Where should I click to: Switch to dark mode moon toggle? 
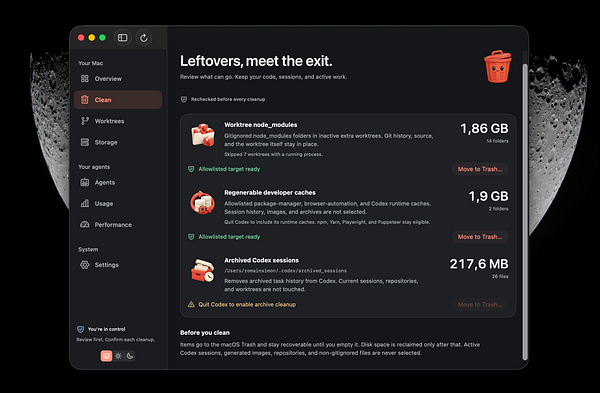tap(130, 356)
